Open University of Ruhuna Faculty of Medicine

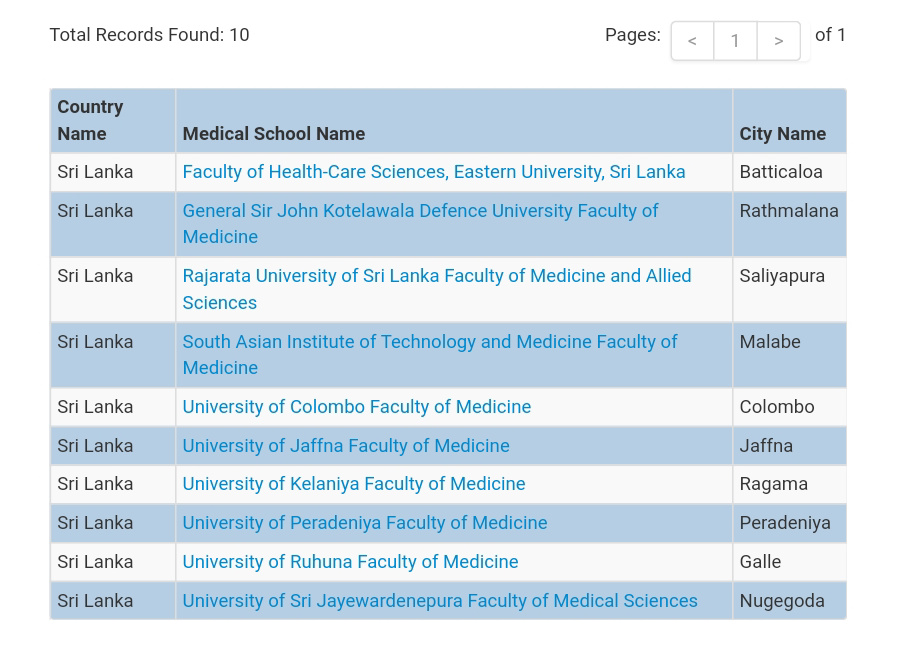(x=350, y=562)
